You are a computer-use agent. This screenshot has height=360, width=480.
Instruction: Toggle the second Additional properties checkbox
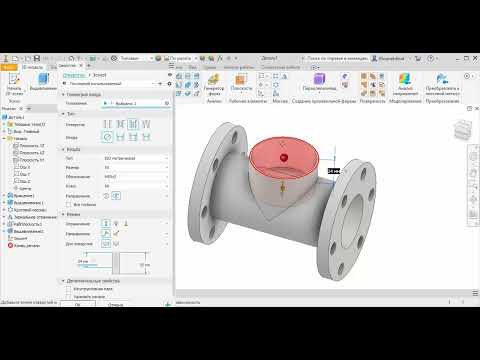tap(69, 296)
